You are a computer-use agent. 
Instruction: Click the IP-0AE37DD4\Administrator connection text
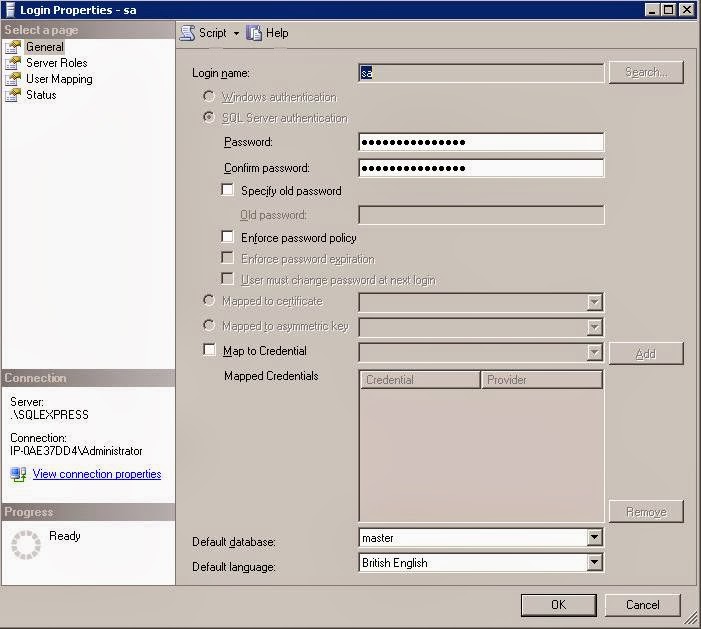point(76,451)
